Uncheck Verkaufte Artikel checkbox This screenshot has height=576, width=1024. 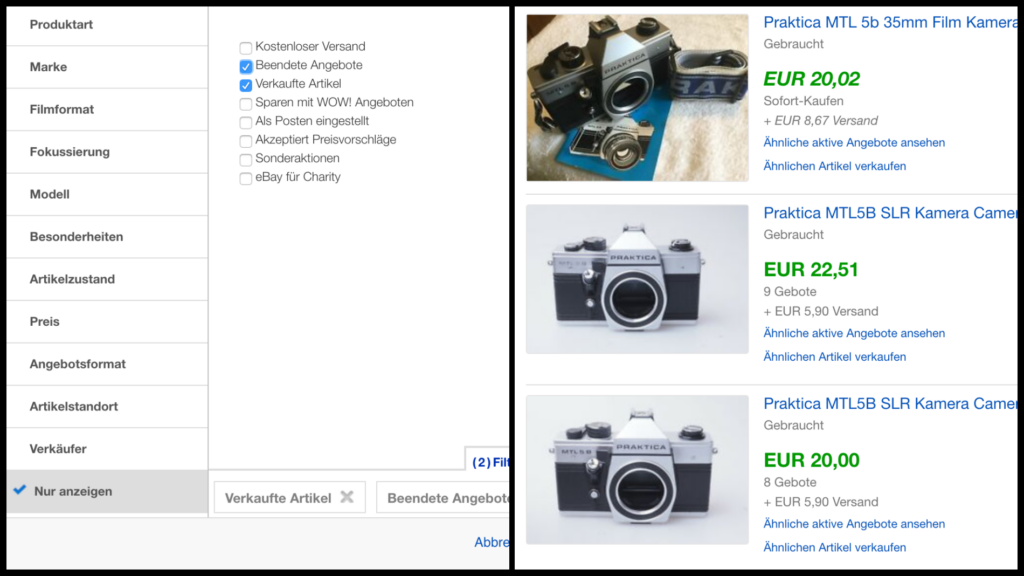point(246,85)
